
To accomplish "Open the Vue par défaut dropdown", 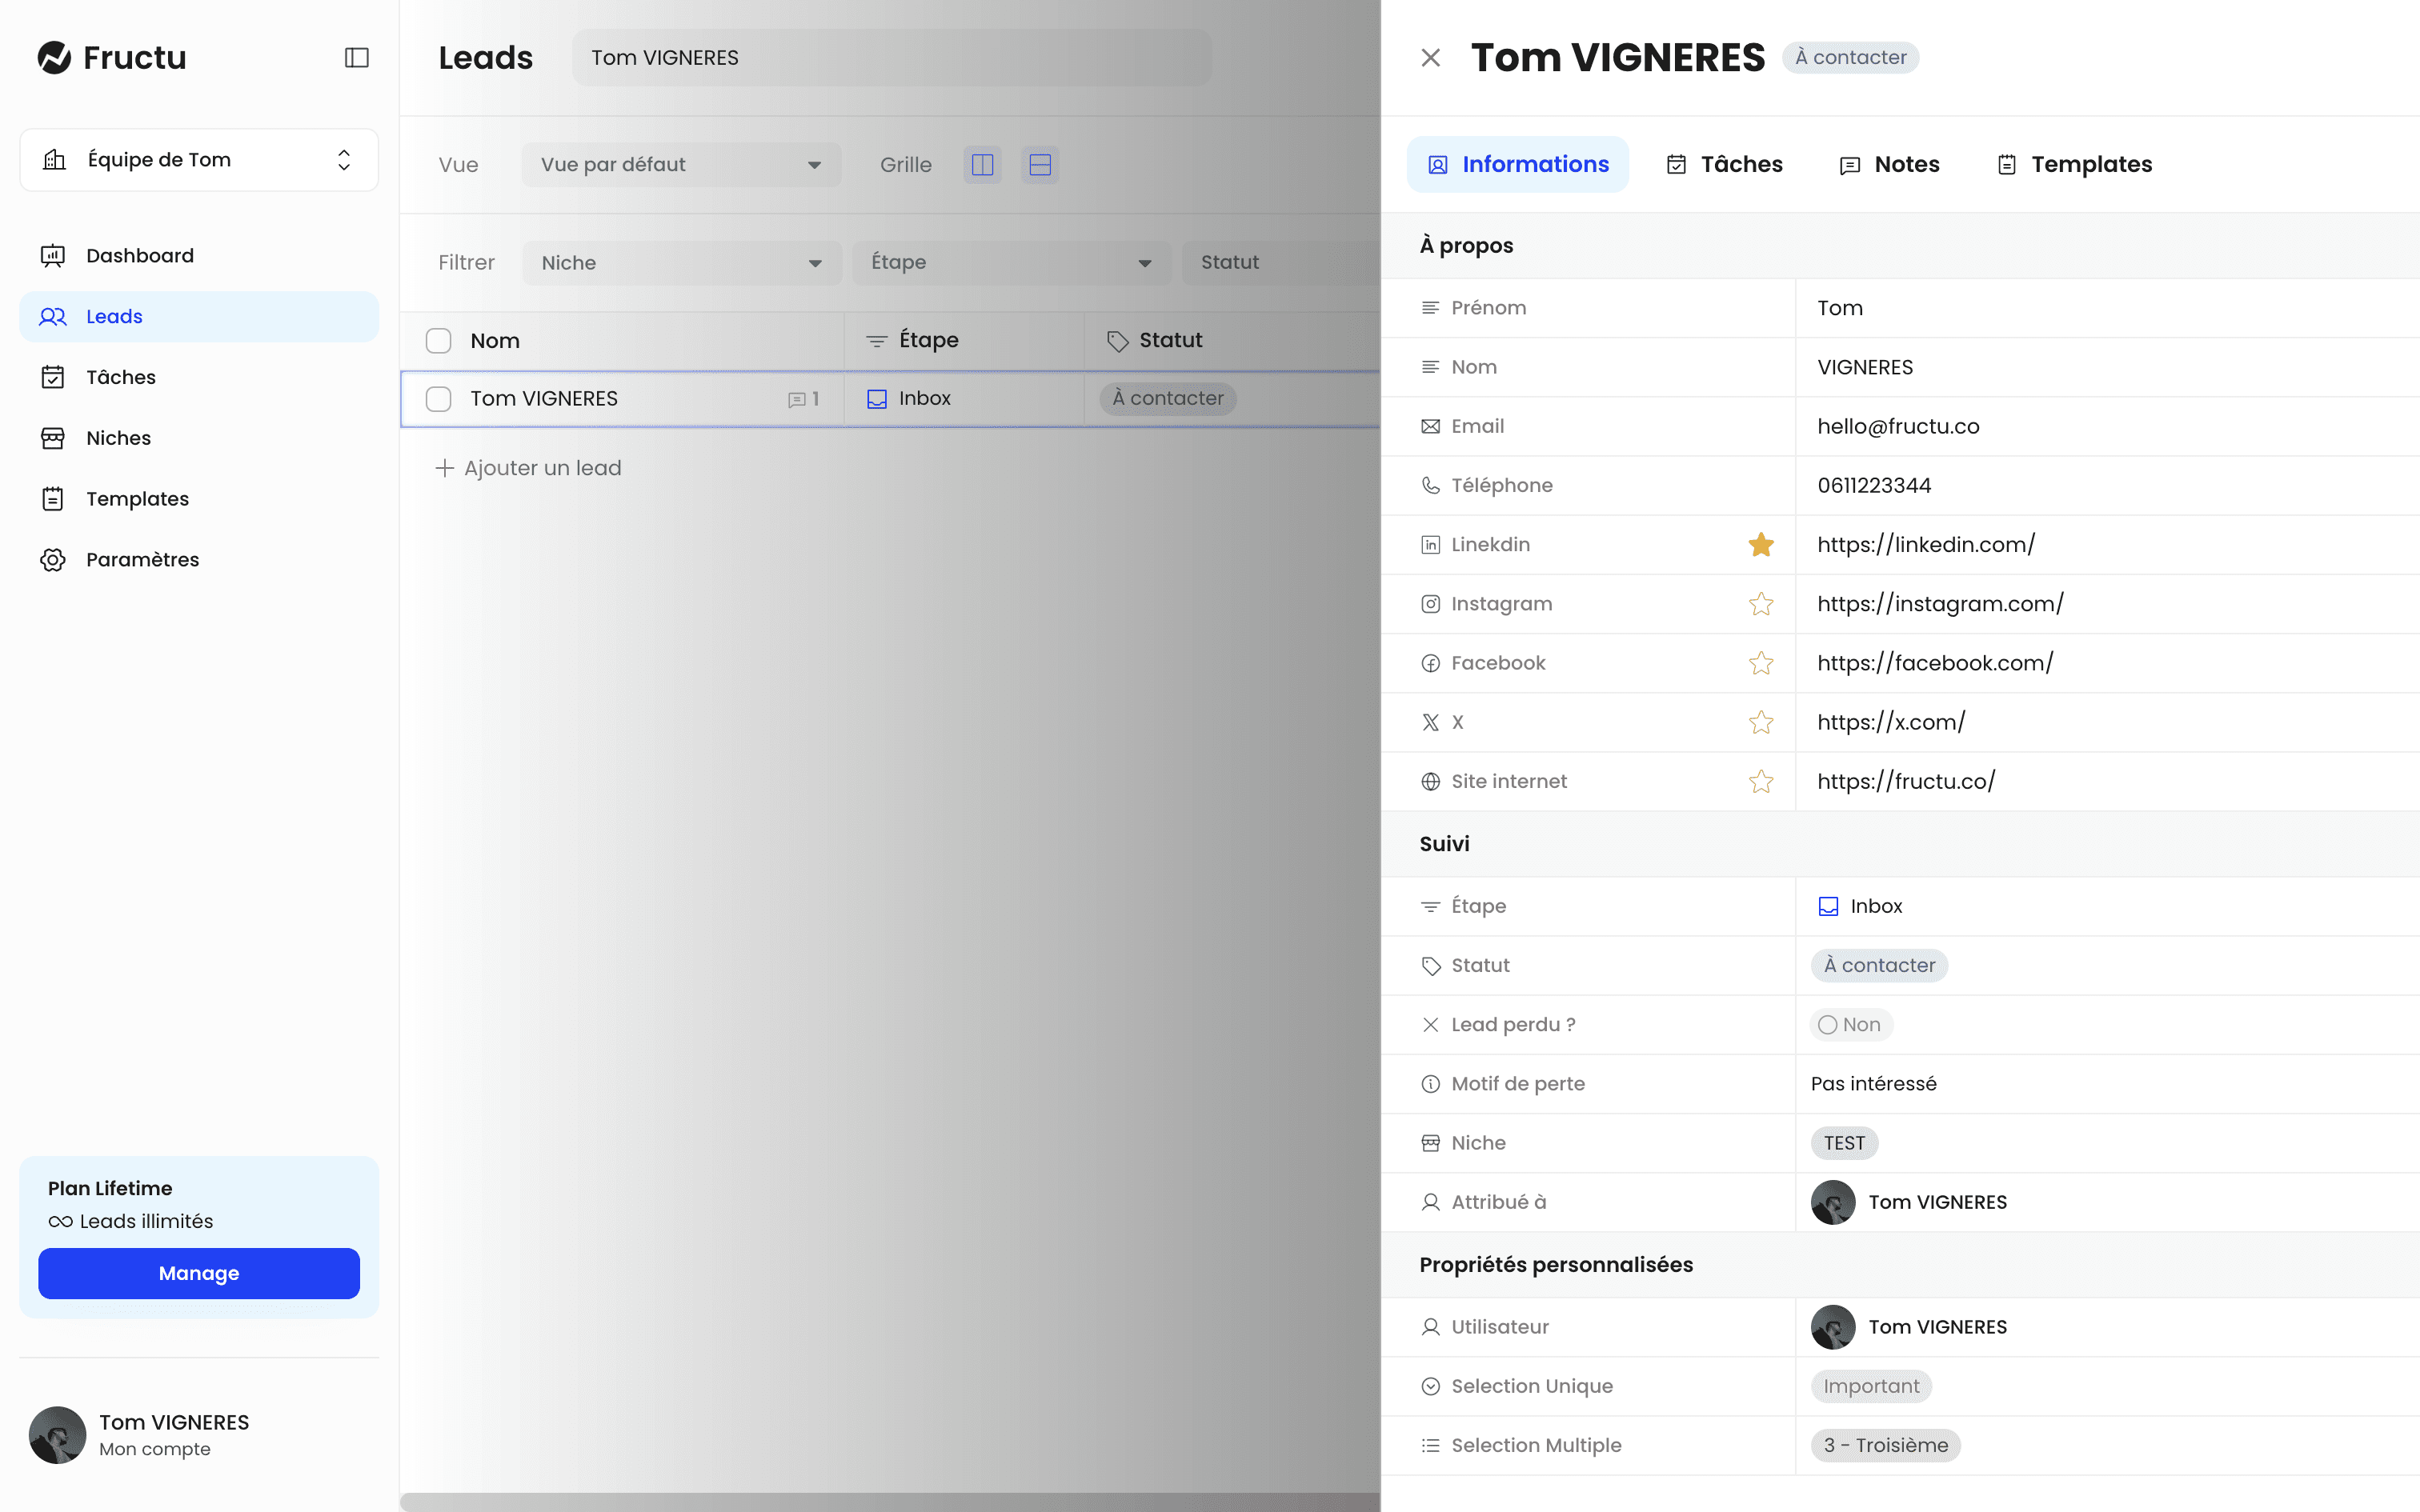I will click(680, 165).
